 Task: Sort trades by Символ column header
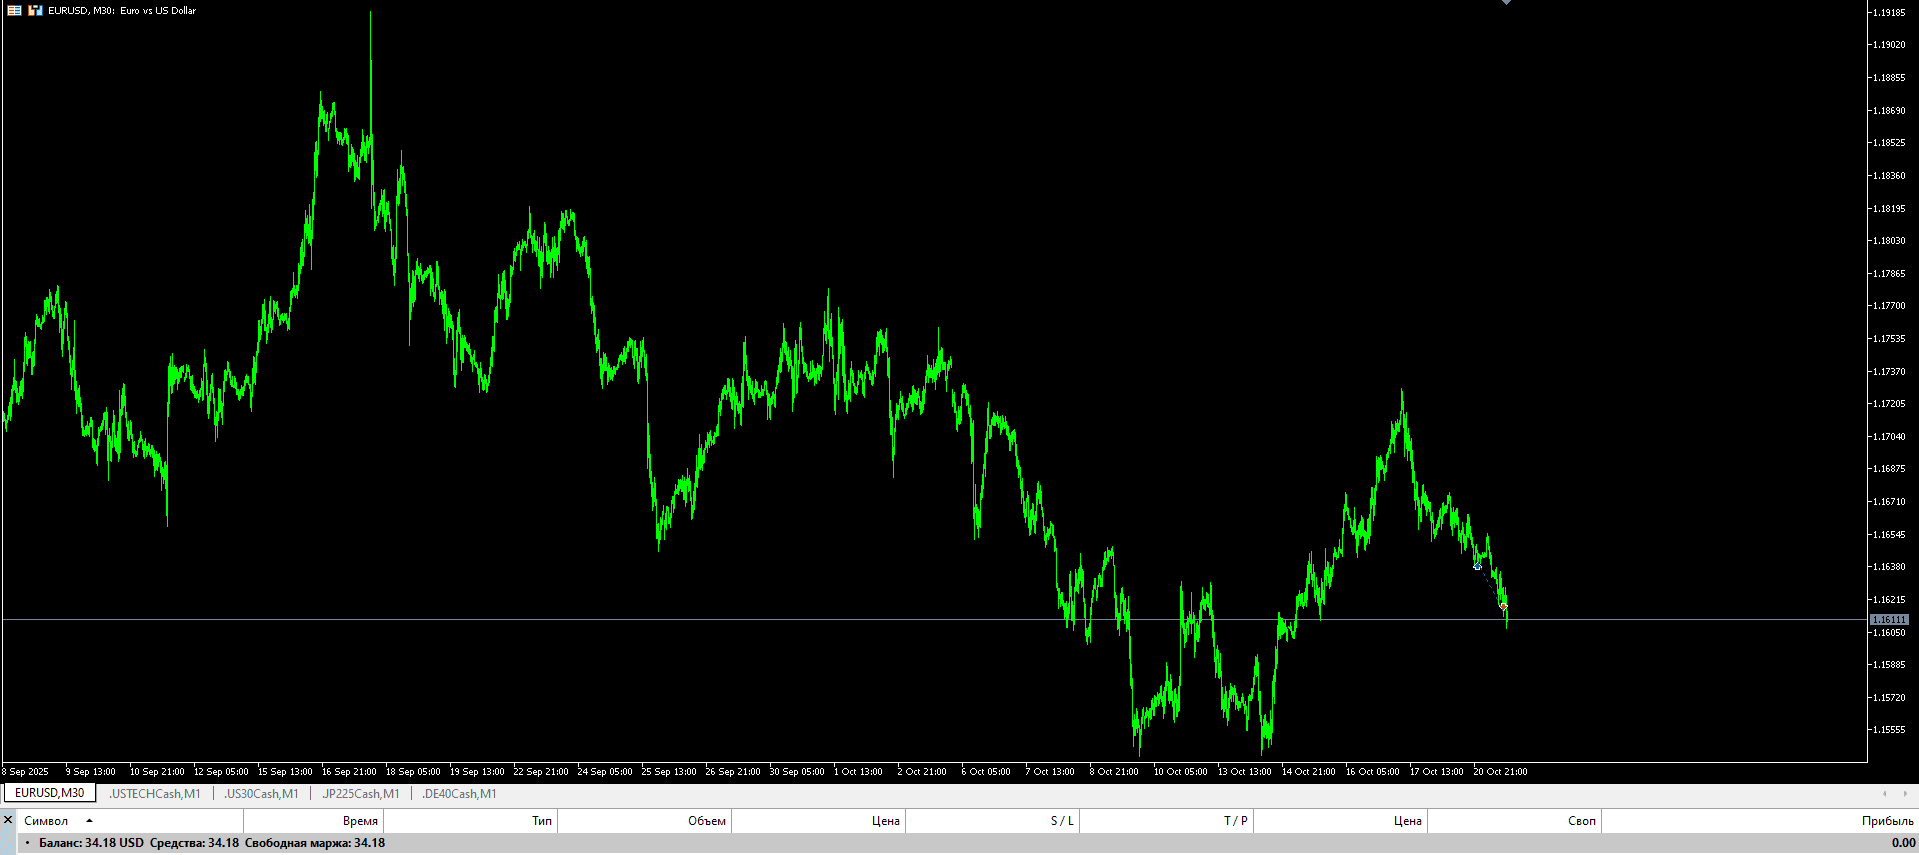pyautogui.click(x=46, y=821)
